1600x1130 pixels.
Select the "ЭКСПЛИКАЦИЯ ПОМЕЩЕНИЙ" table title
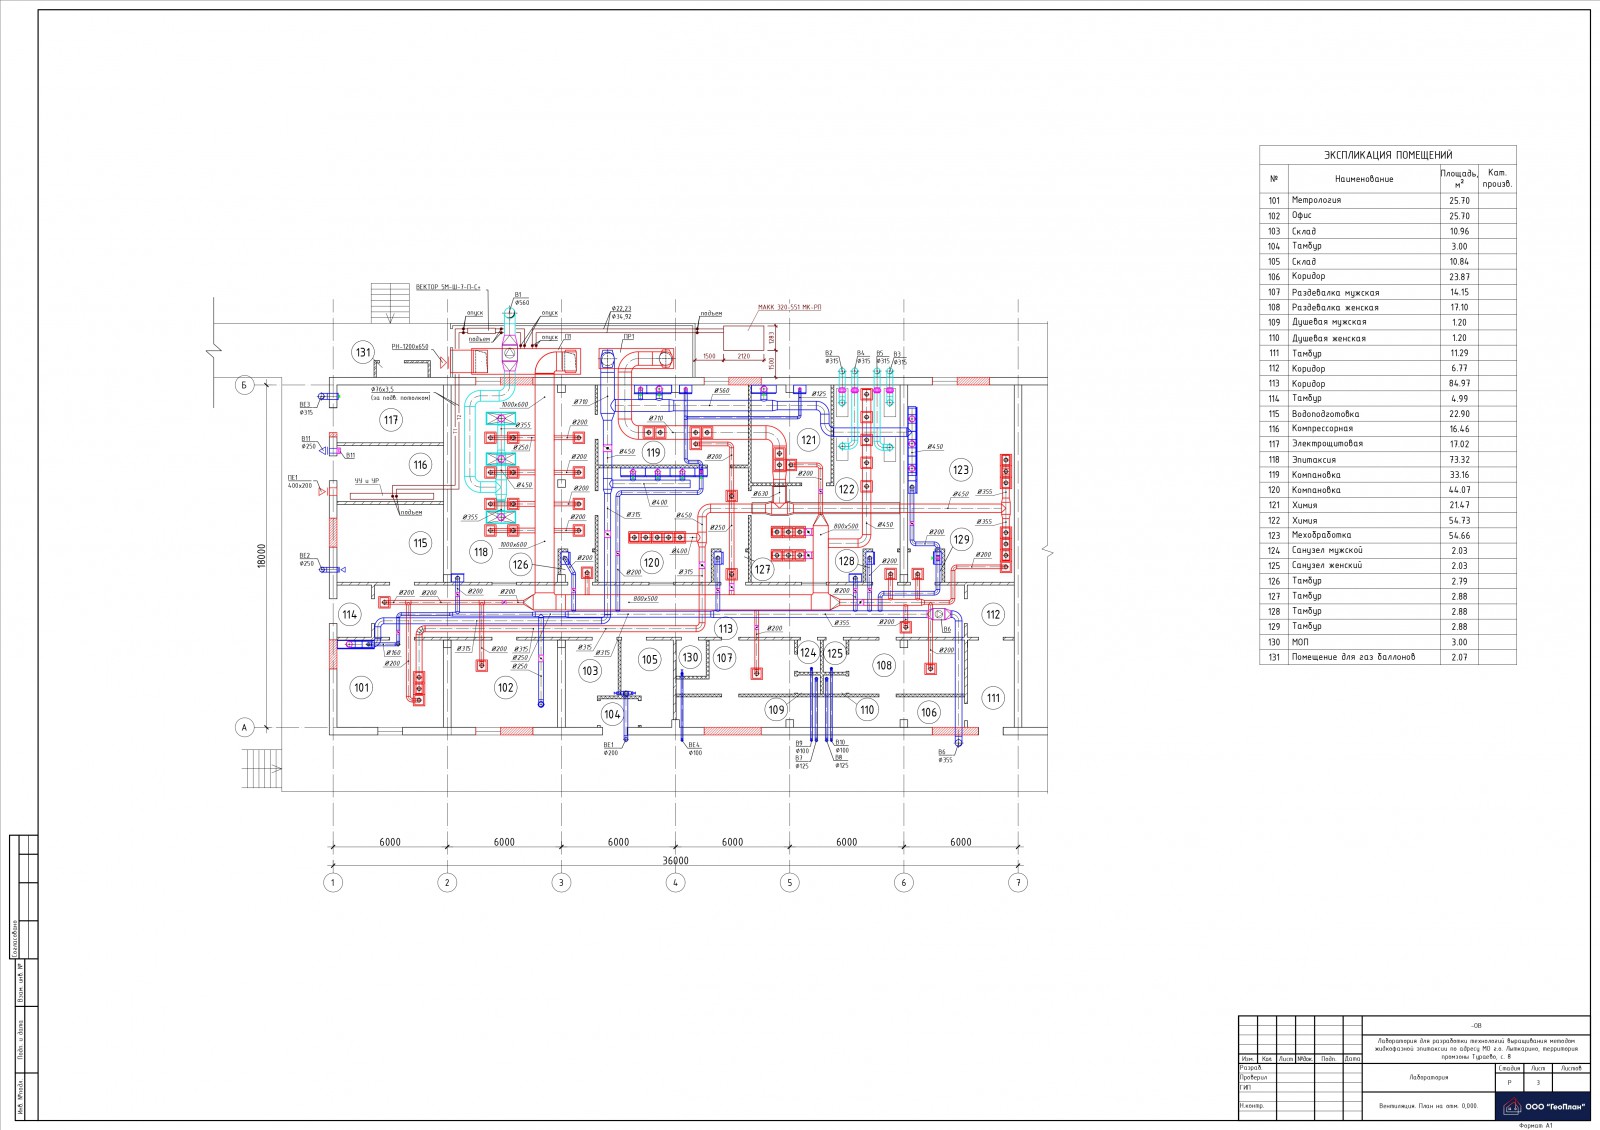[x=1388, y=155]
